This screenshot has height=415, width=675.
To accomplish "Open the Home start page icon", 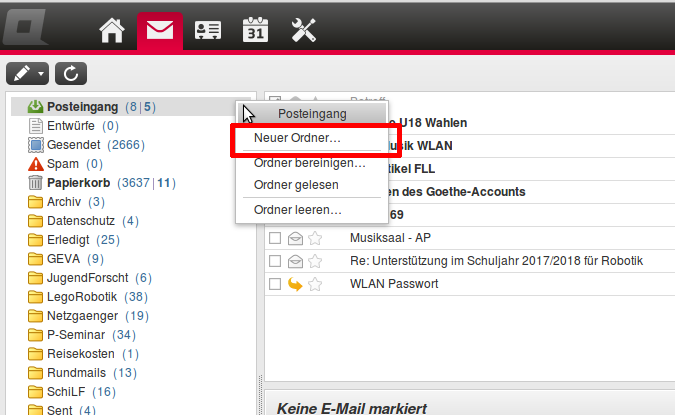I will point(112,30).
